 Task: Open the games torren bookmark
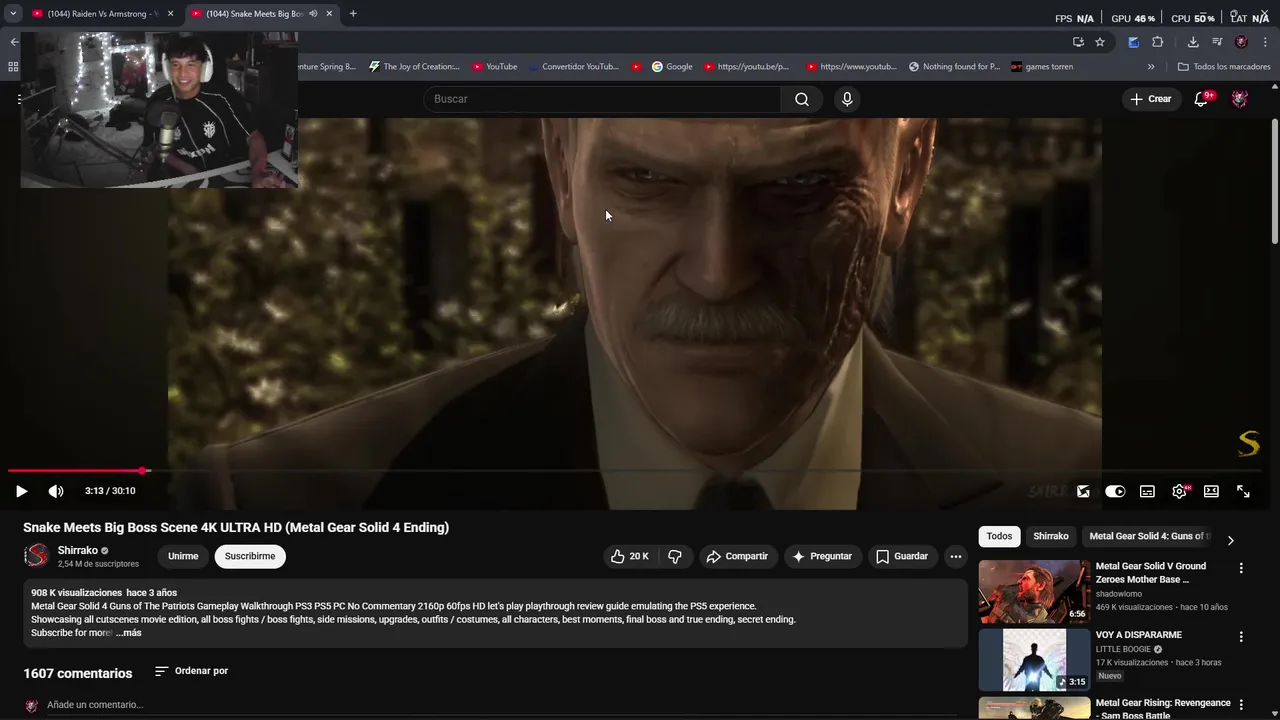click(1042, 67)
